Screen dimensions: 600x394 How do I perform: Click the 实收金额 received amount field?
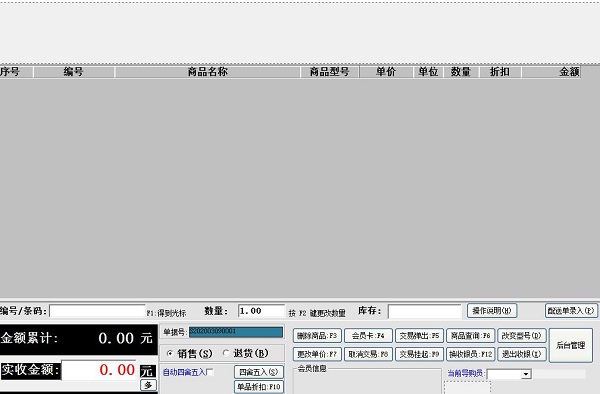tap(99, 370)
